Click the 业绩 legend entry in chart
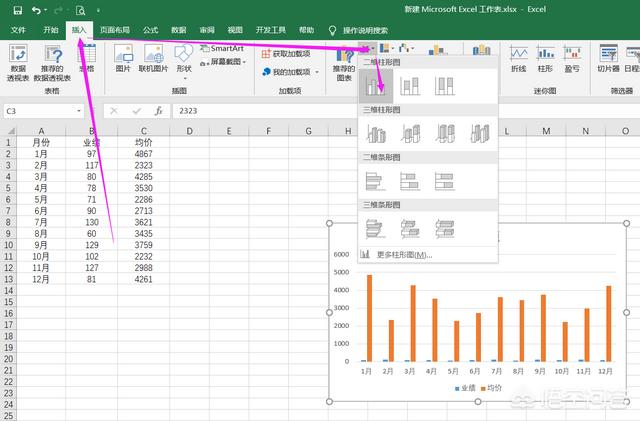This screenshot has width=640, height=421. (x=465, y=388)
